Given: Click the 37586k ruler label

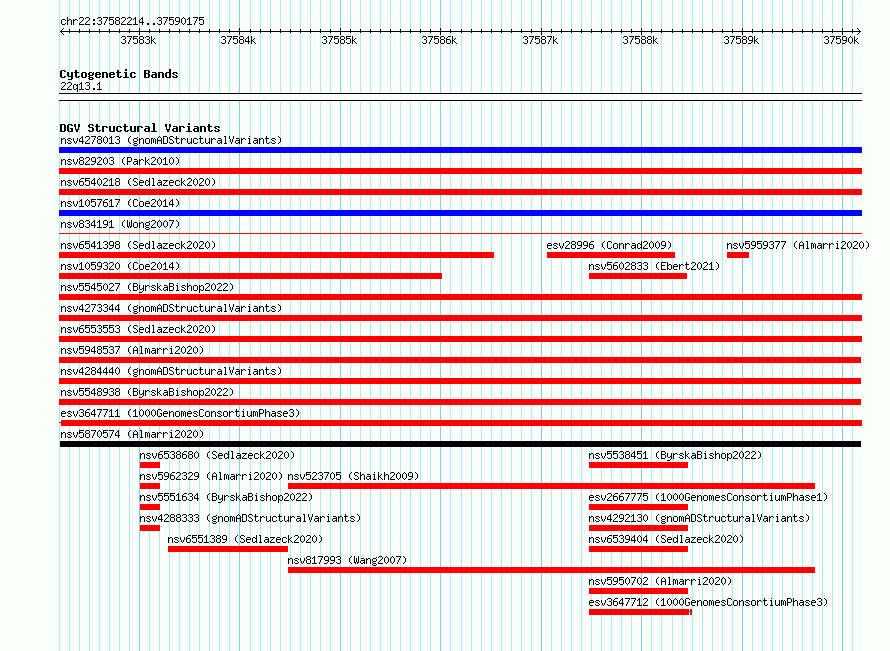Looking at the screenshot, I should tap(439, 40).
